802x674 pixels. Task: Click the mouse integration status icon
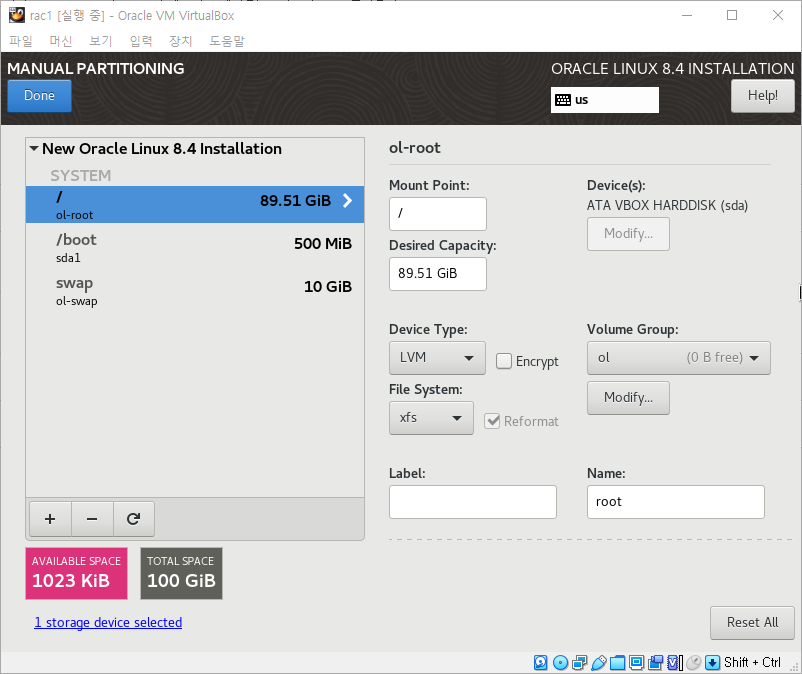(694, 663)
